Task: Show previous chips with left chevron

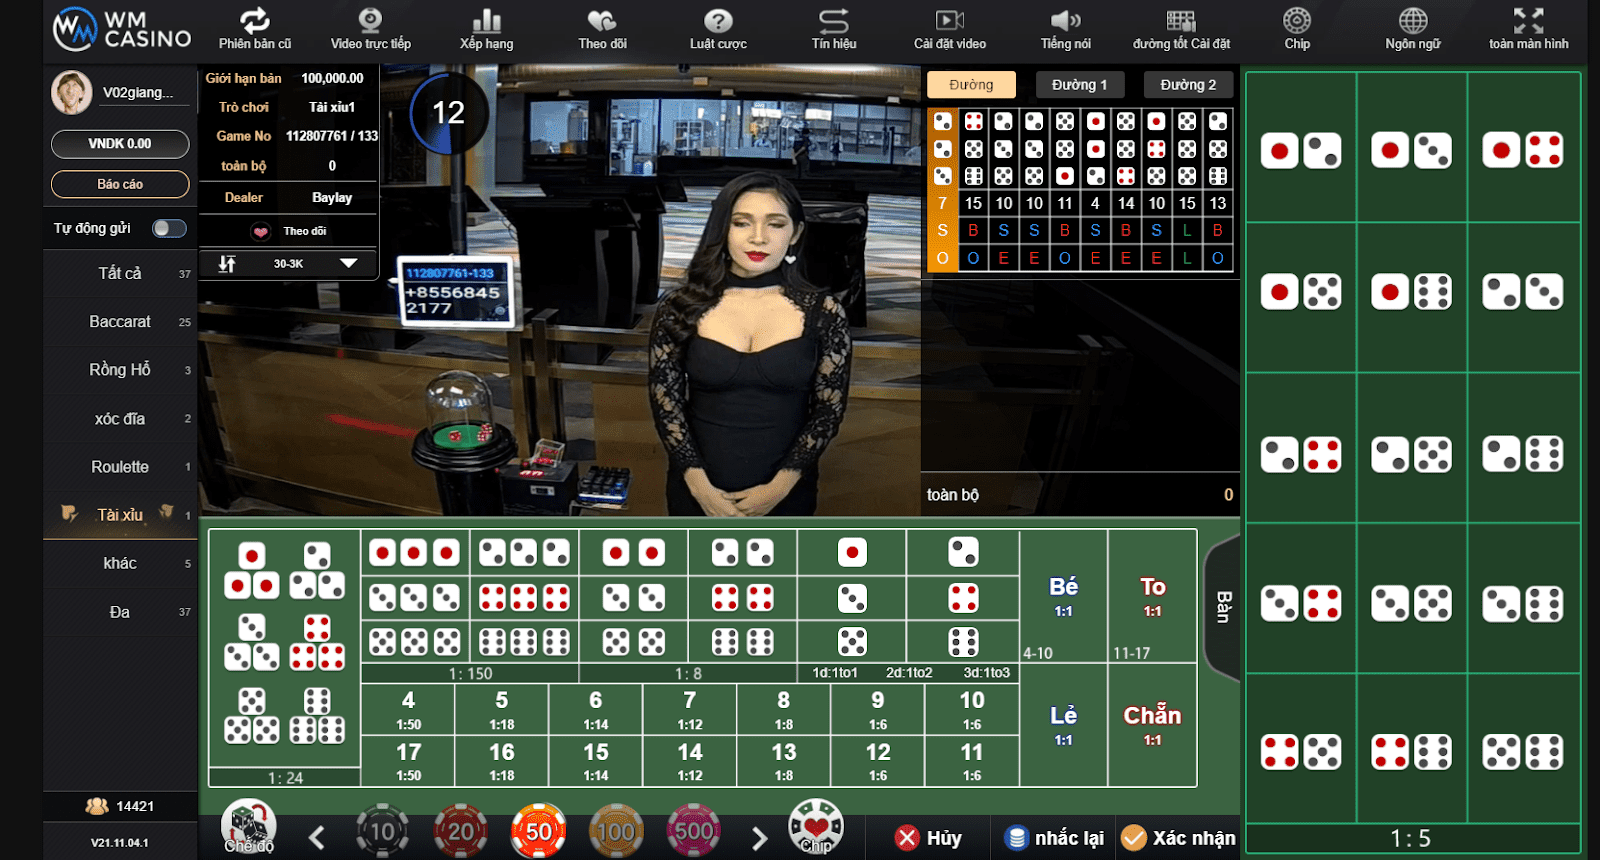Action: click(316, 838)
